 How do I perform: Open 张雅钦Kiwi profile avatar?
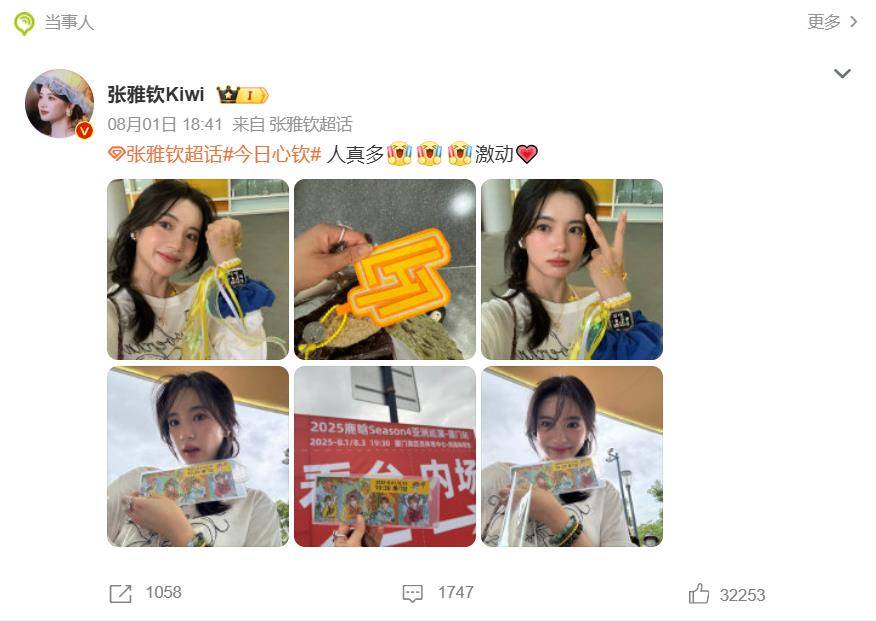tap(59, 103)
